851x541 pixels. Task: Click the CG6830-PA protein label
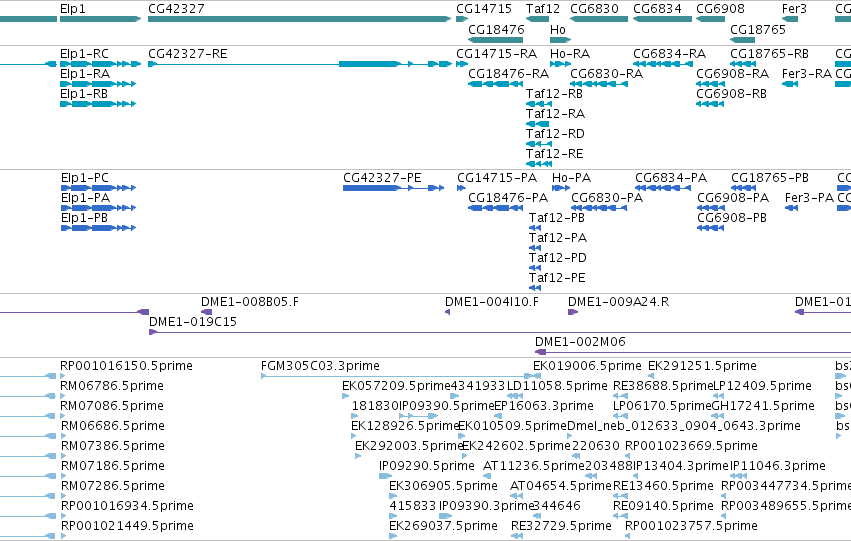click(607, 198)
